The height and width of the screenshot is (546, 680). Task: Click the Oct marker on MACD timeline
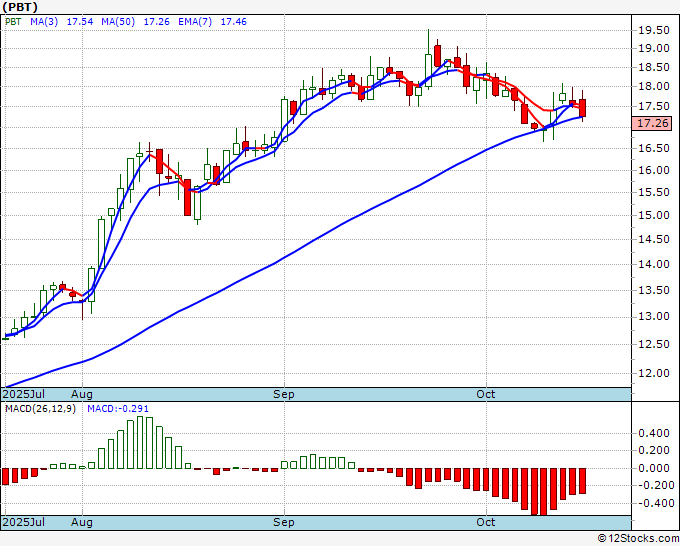coord(485,522)
